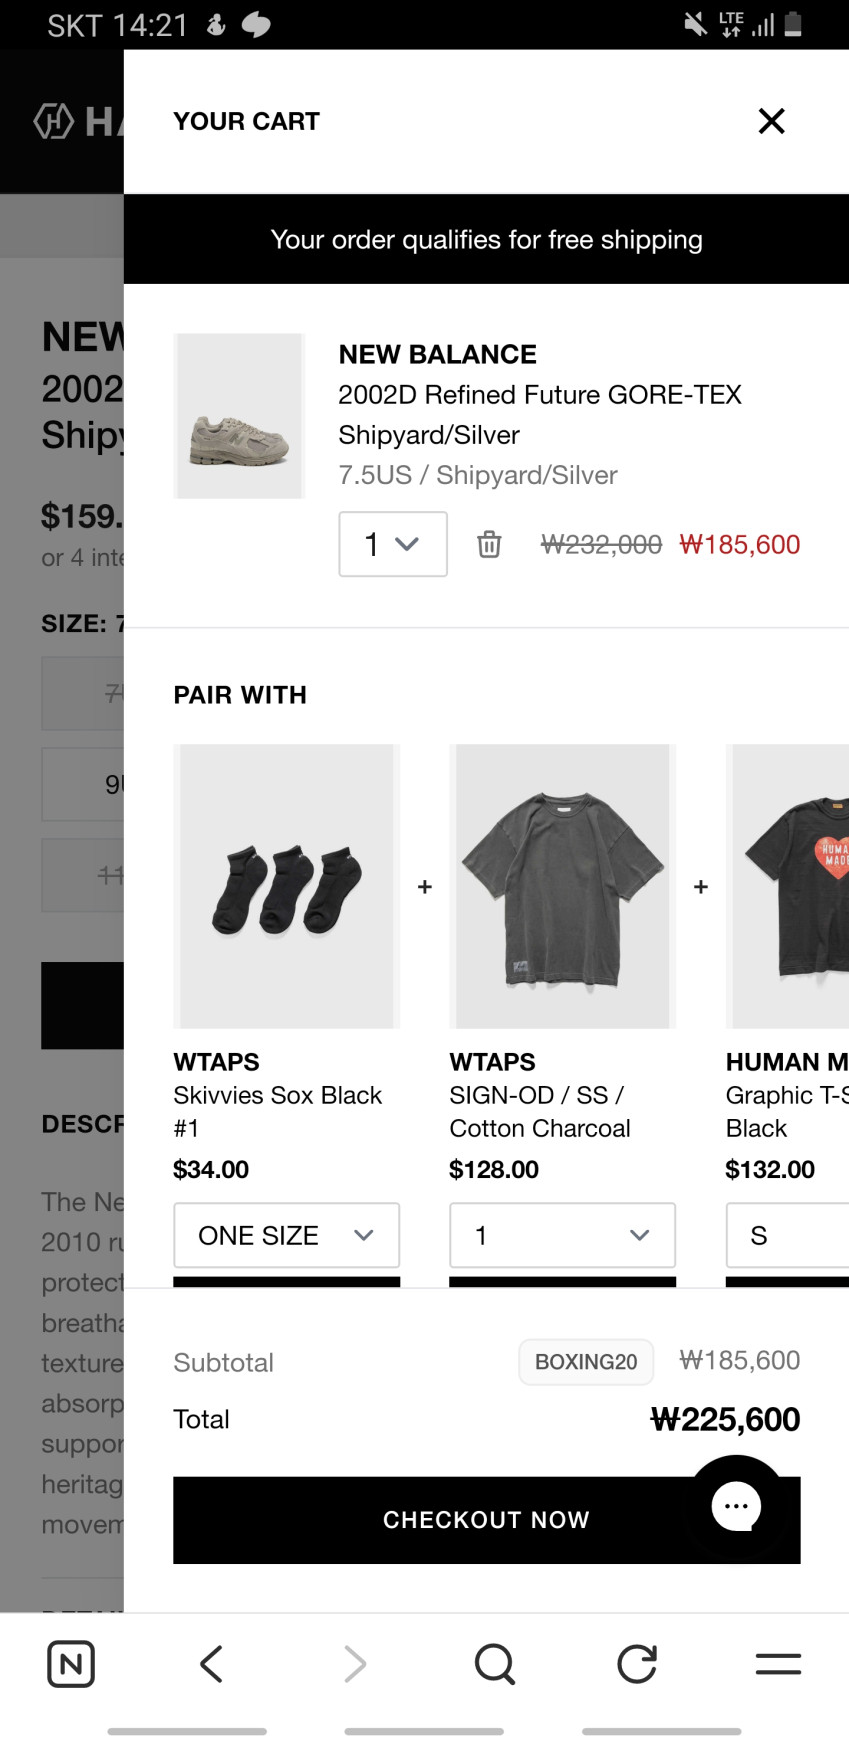Open the chat support bubble
The image size is (849, 1747).
pos(736,1505)
